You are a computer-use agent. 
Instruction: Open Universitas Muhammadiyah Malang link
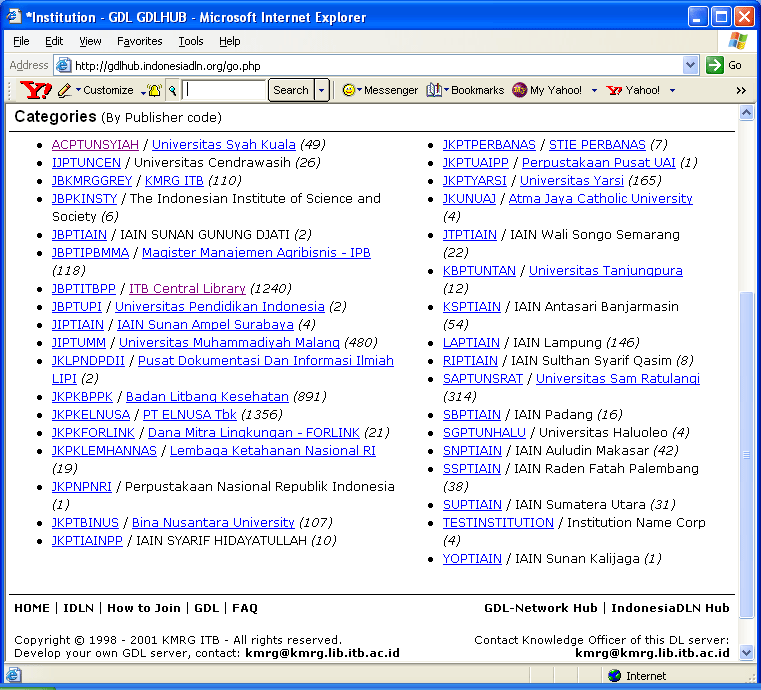click(229, 343)
